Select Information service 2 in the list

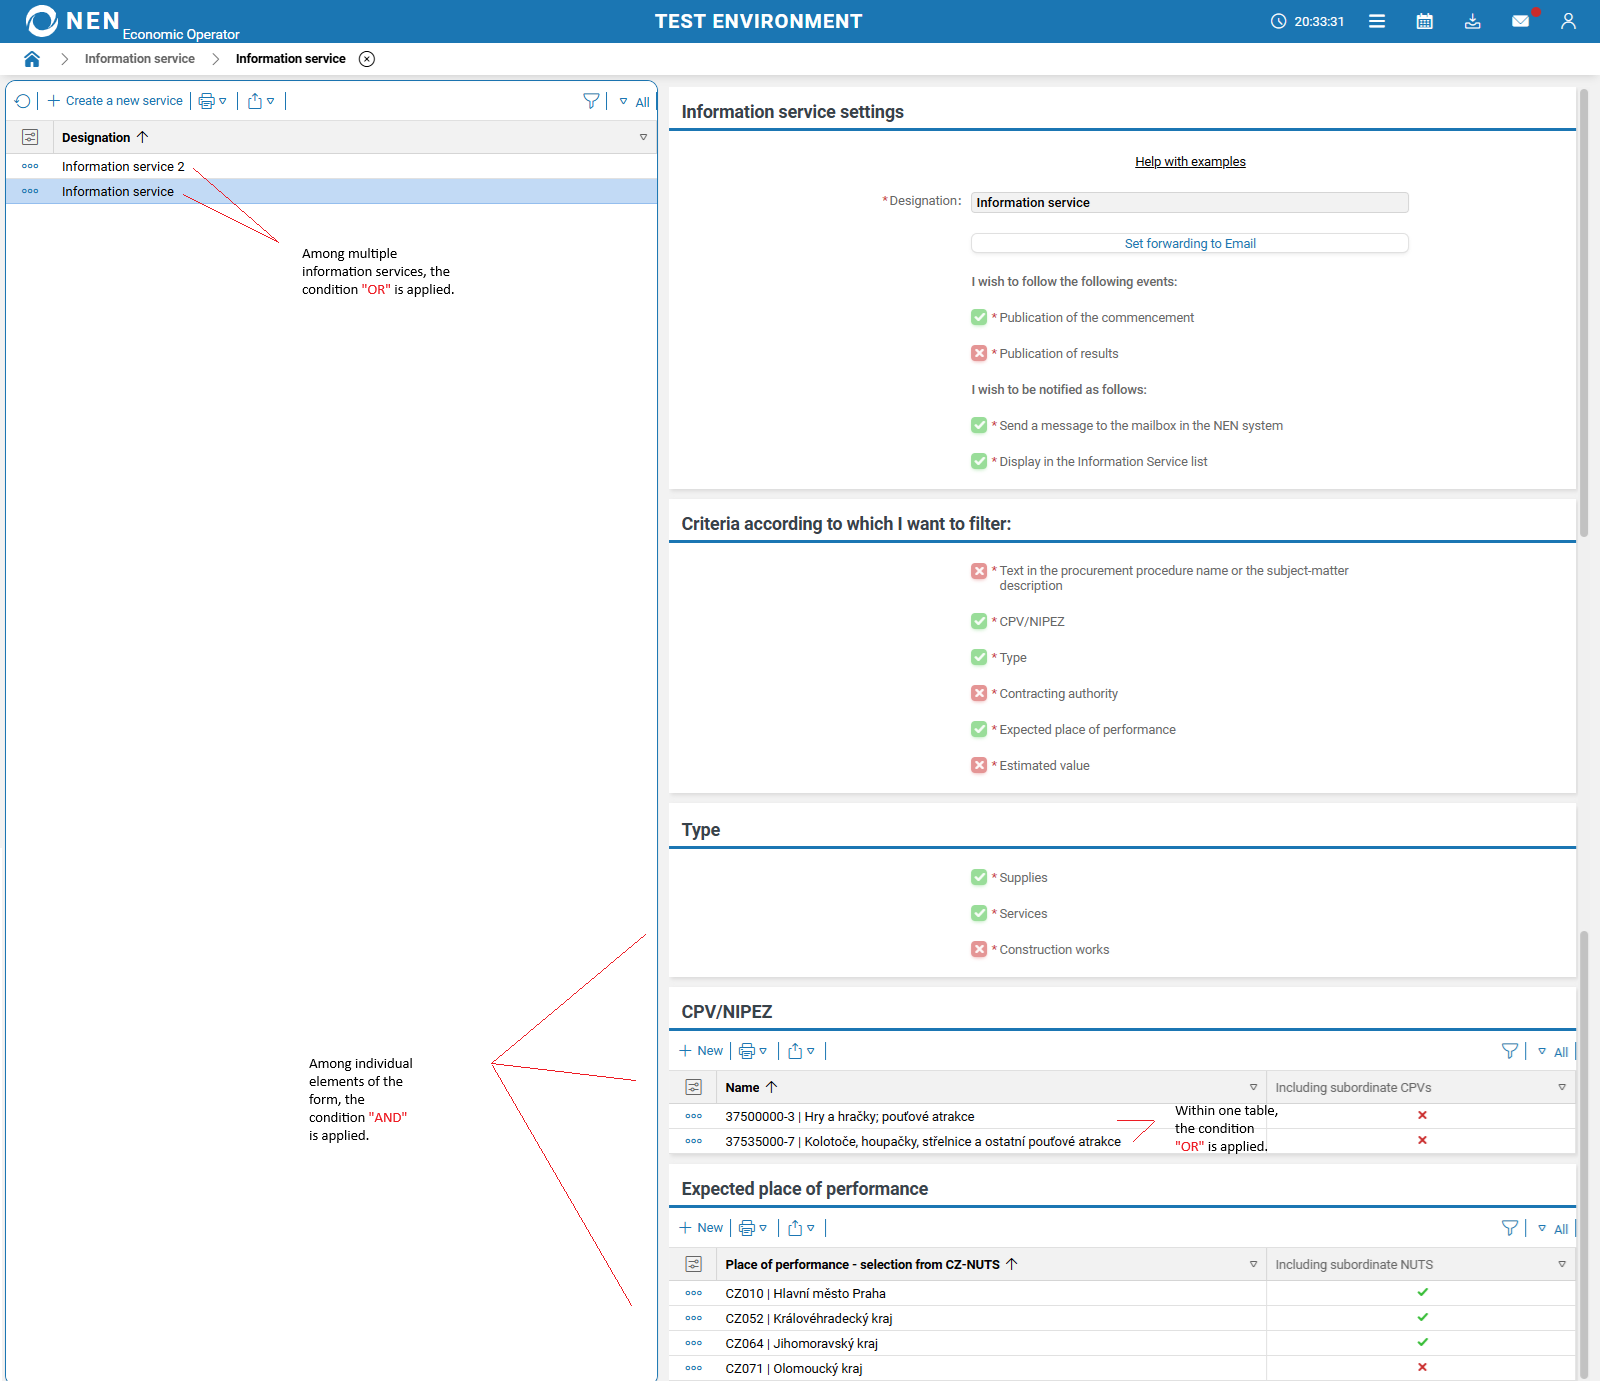tap(123, 167)
